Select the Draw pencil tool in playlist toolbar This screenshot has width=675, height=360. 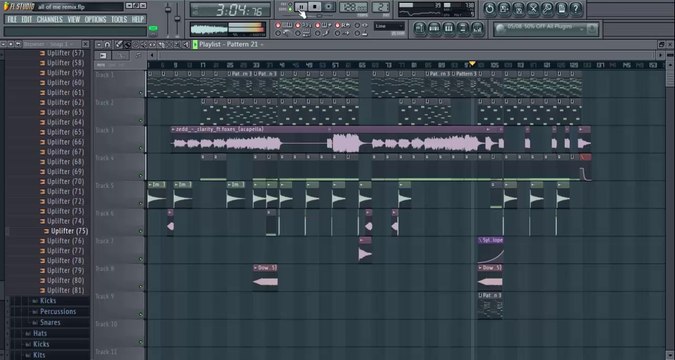click(x=118, y=44)
